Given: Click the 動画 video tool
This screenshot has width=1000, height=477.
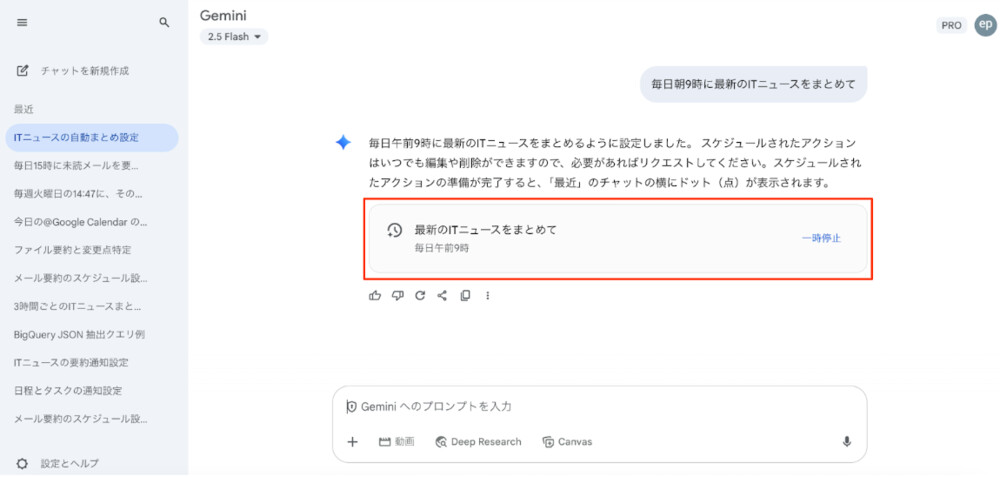Looking at the screenshot, I should pos(396,442).
